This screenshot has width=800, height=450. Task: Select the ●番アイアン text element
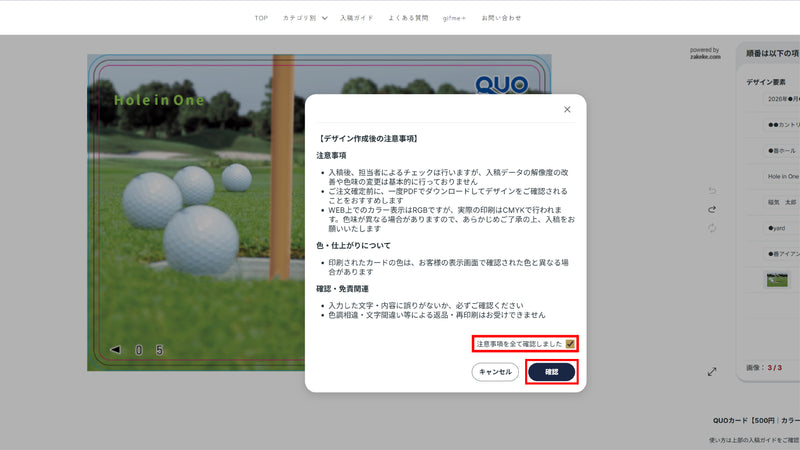(x=784, y=254)
